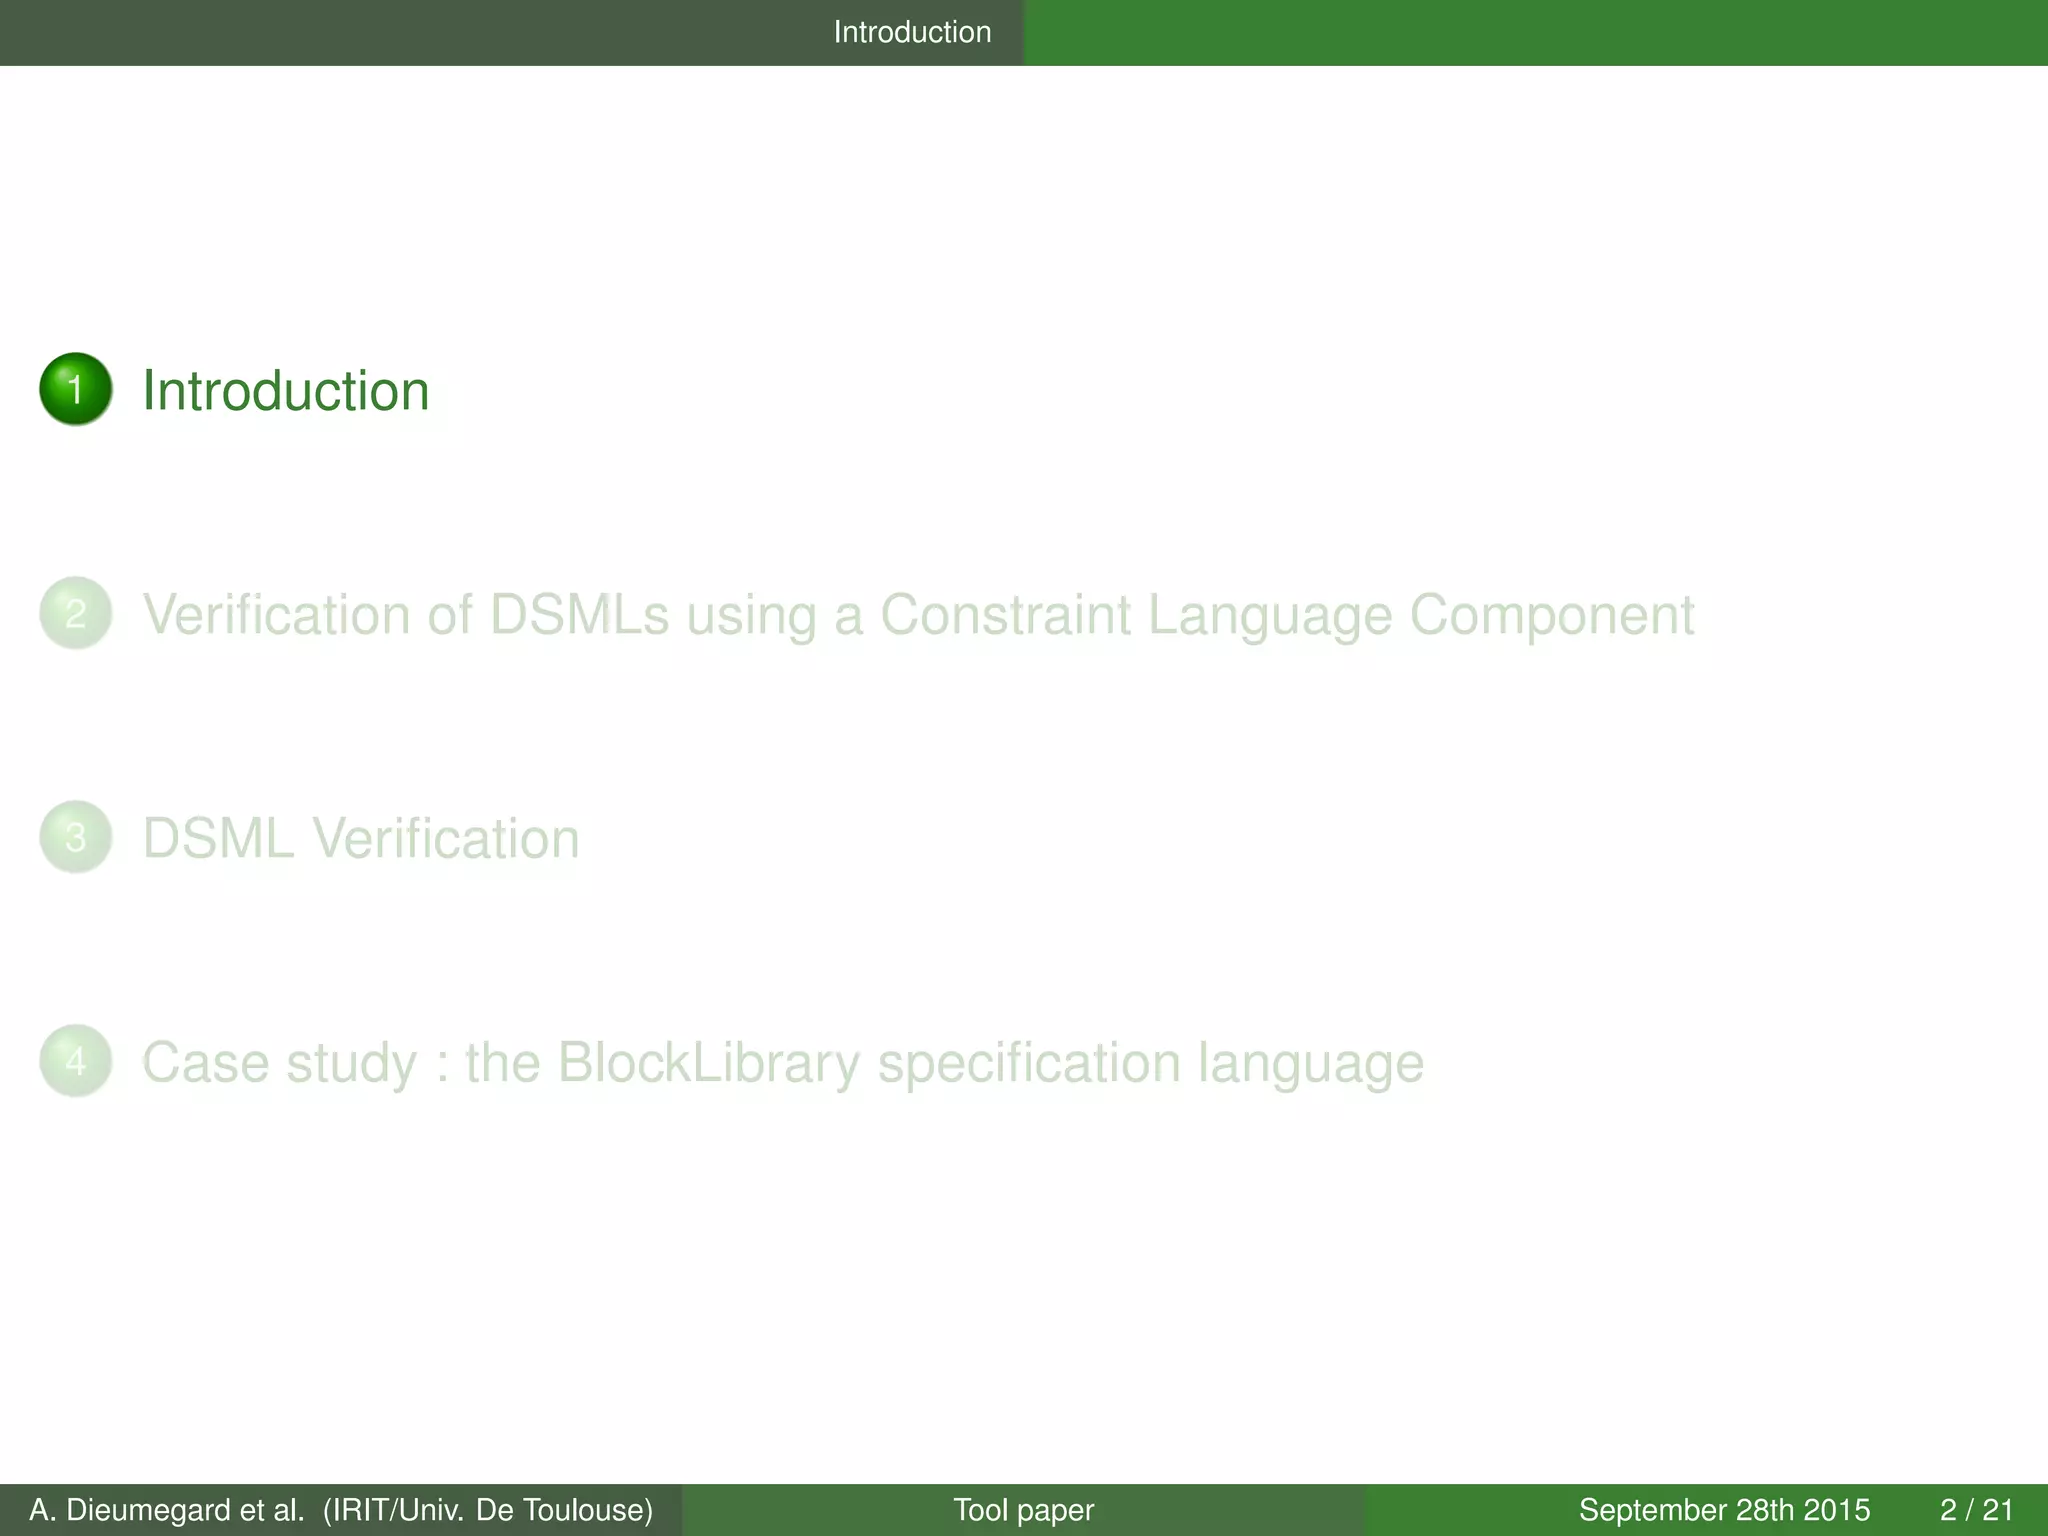The height and width of the screenshot is (1536, 2048).
Task: Click the faded number 2 bullet
Action: pyautogui.click(x=75, y=613)
